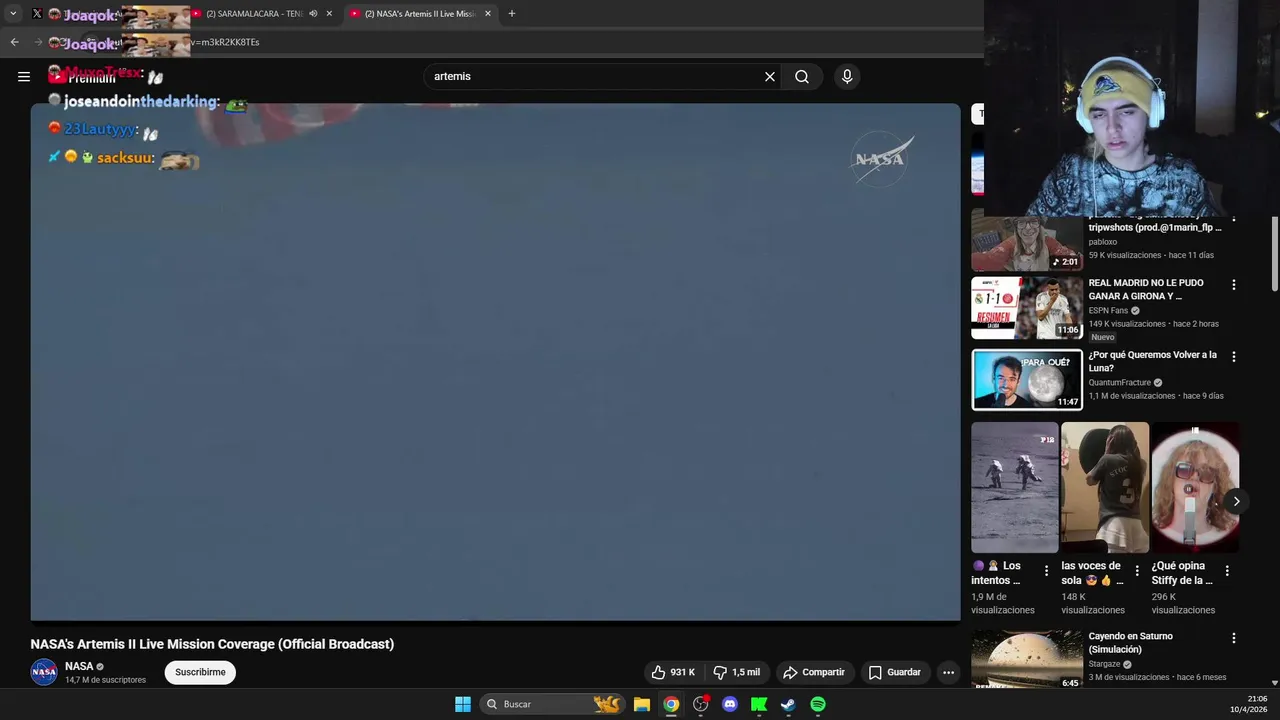Like the video with 931 K thumbs up
Image resolution: width=1280 pixels, height=720 pixels.
click(673, 672)
